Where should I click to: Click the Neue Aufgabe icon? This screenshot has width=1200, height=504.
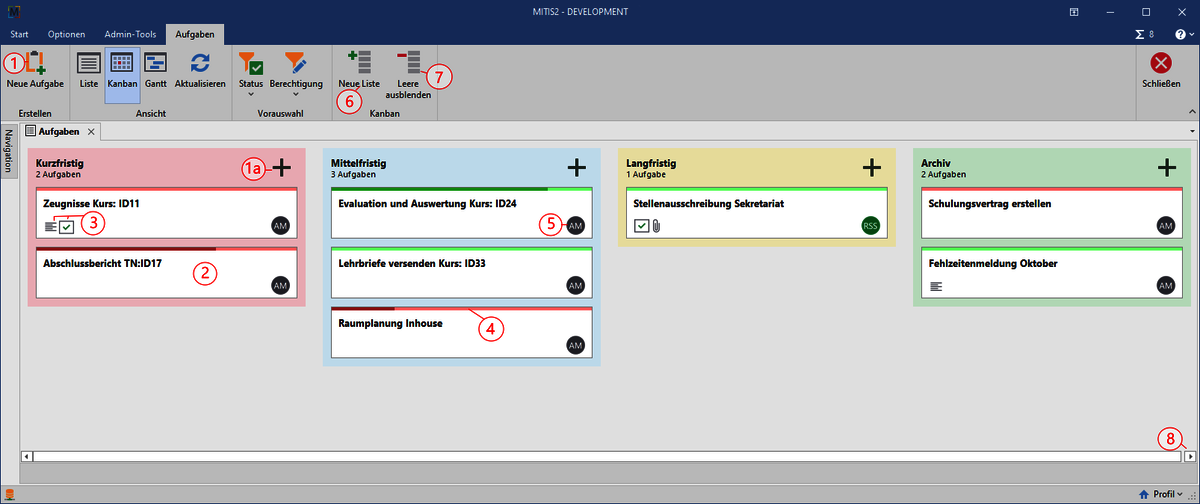click(x=35, y=65)
